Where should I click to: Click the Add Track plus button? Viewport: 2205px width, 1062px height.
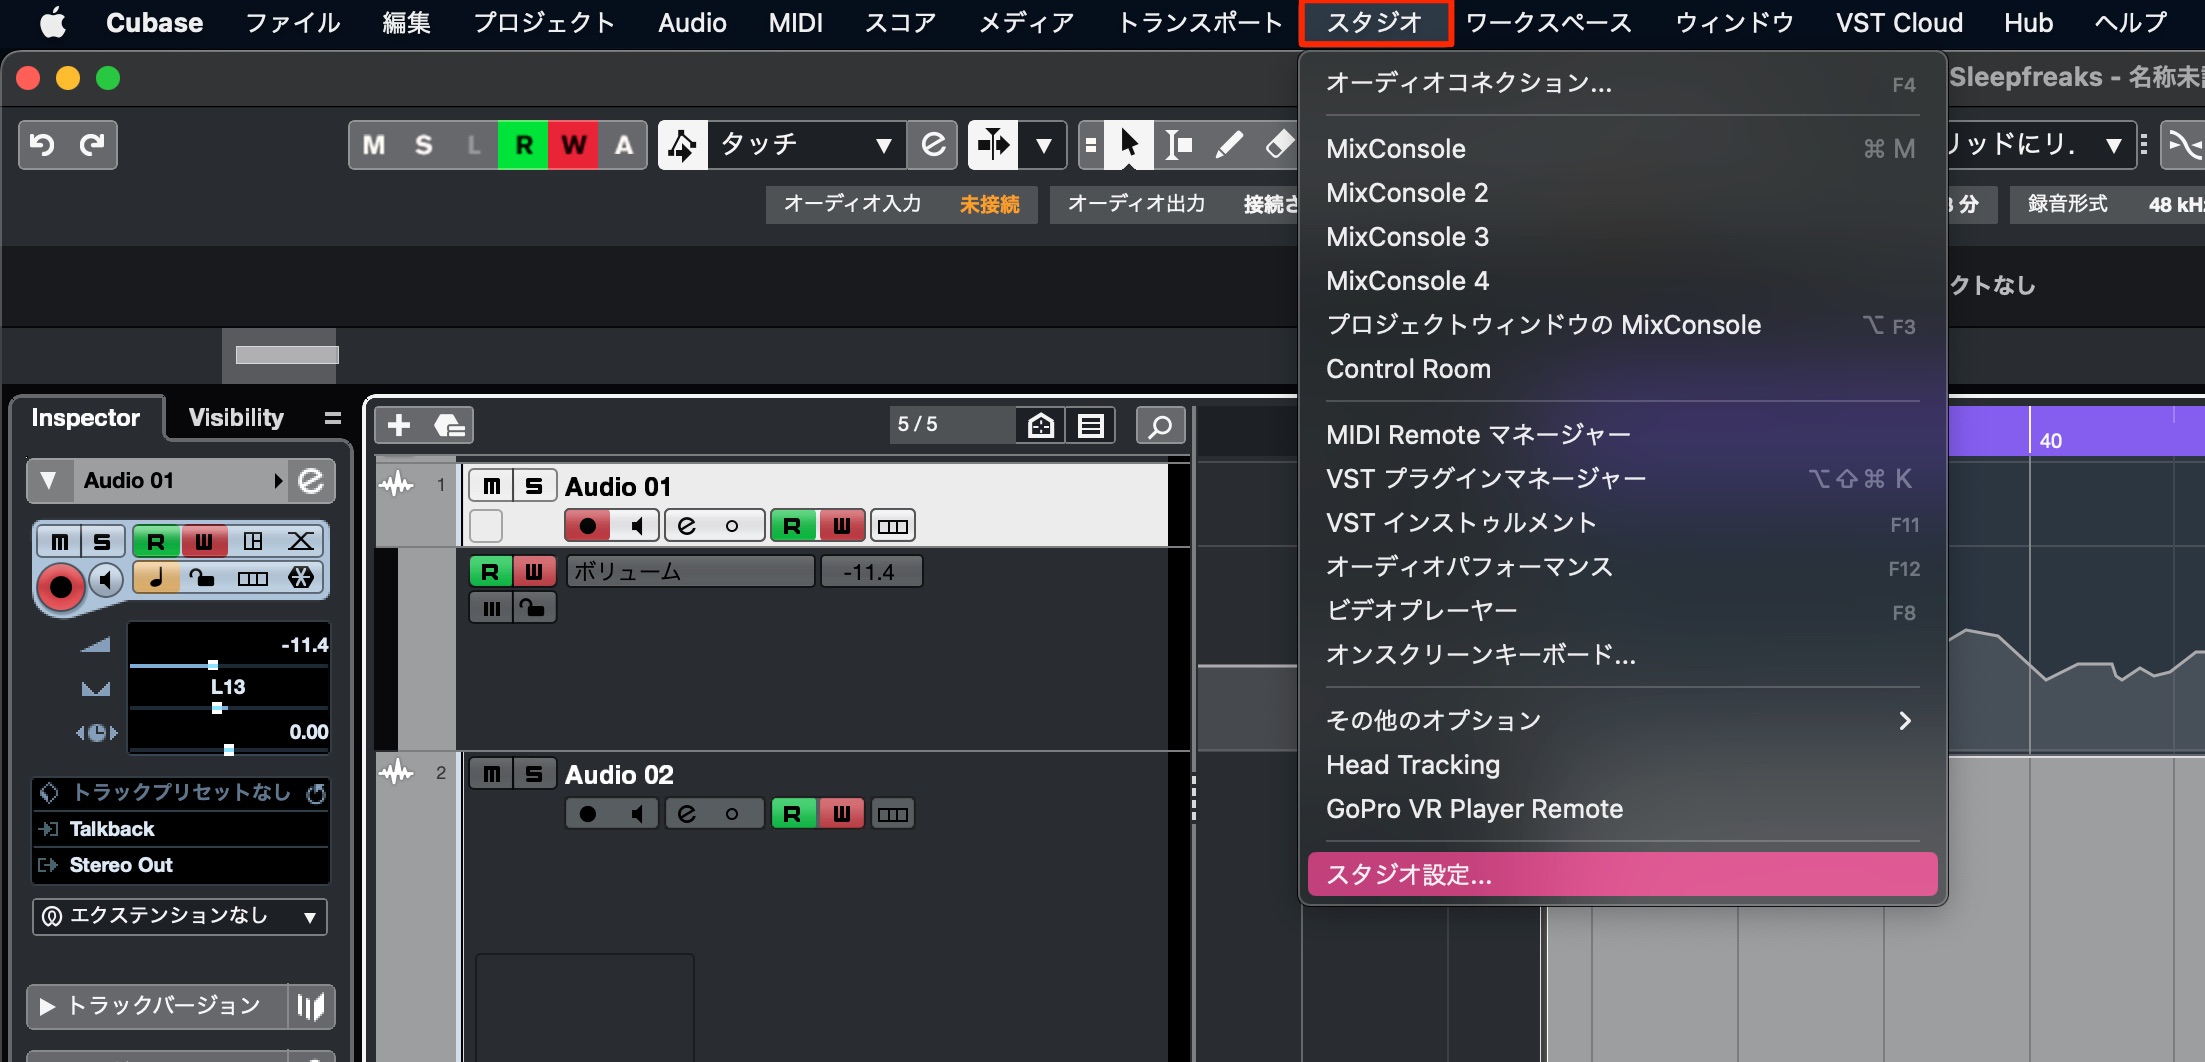point(399,426)
